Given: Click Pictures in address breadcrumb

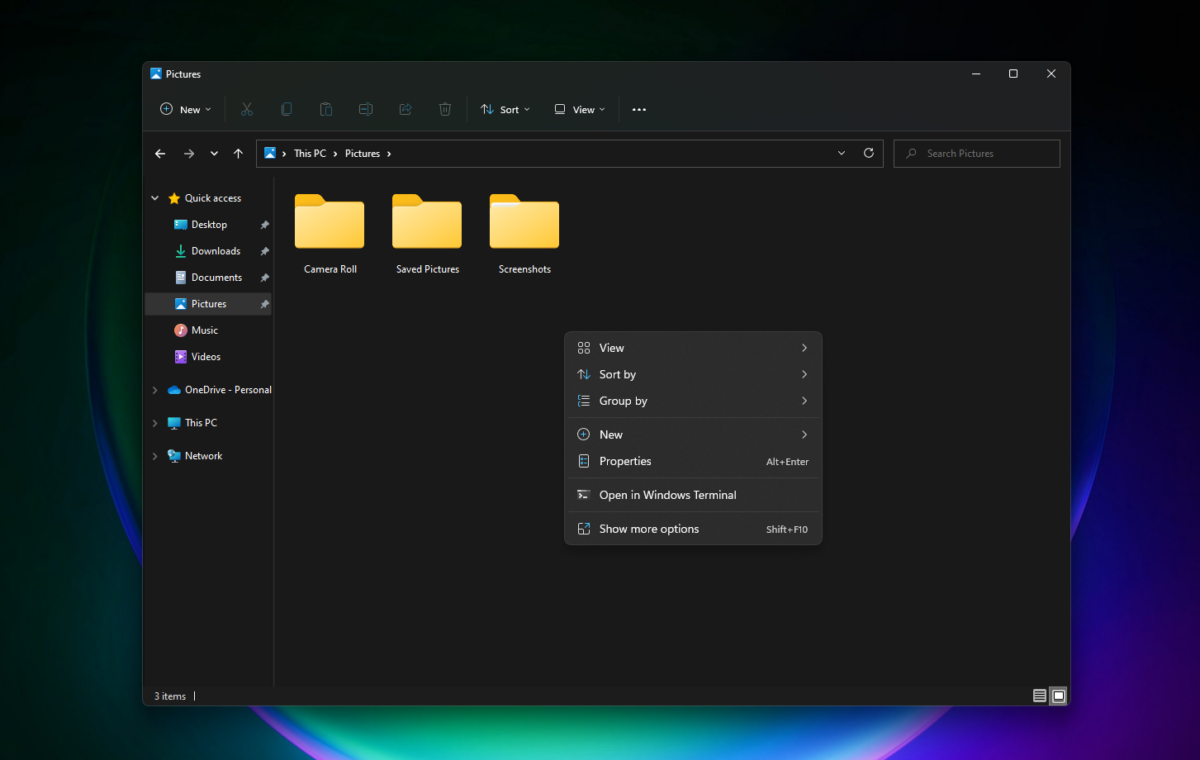Looking at the screenshot, I should click(363, 154).
